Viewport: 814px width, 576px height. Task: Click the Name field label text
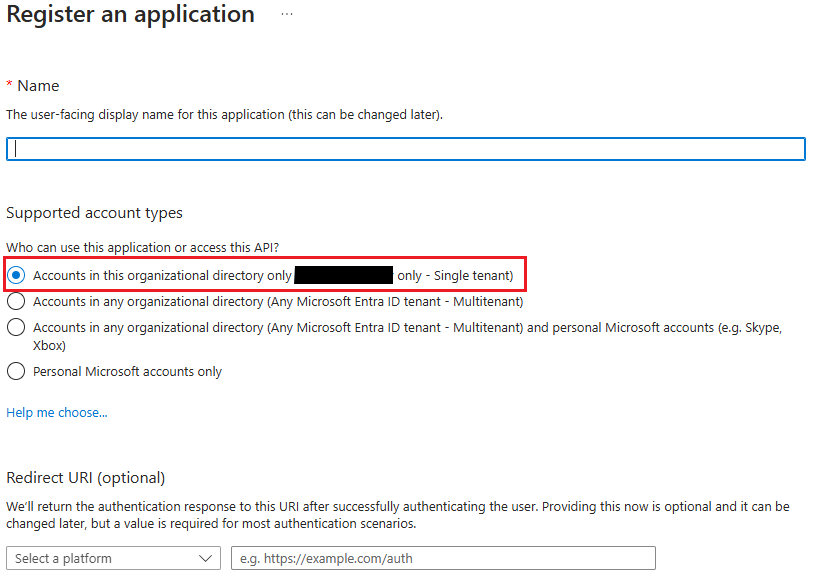(x=38, y=86)
